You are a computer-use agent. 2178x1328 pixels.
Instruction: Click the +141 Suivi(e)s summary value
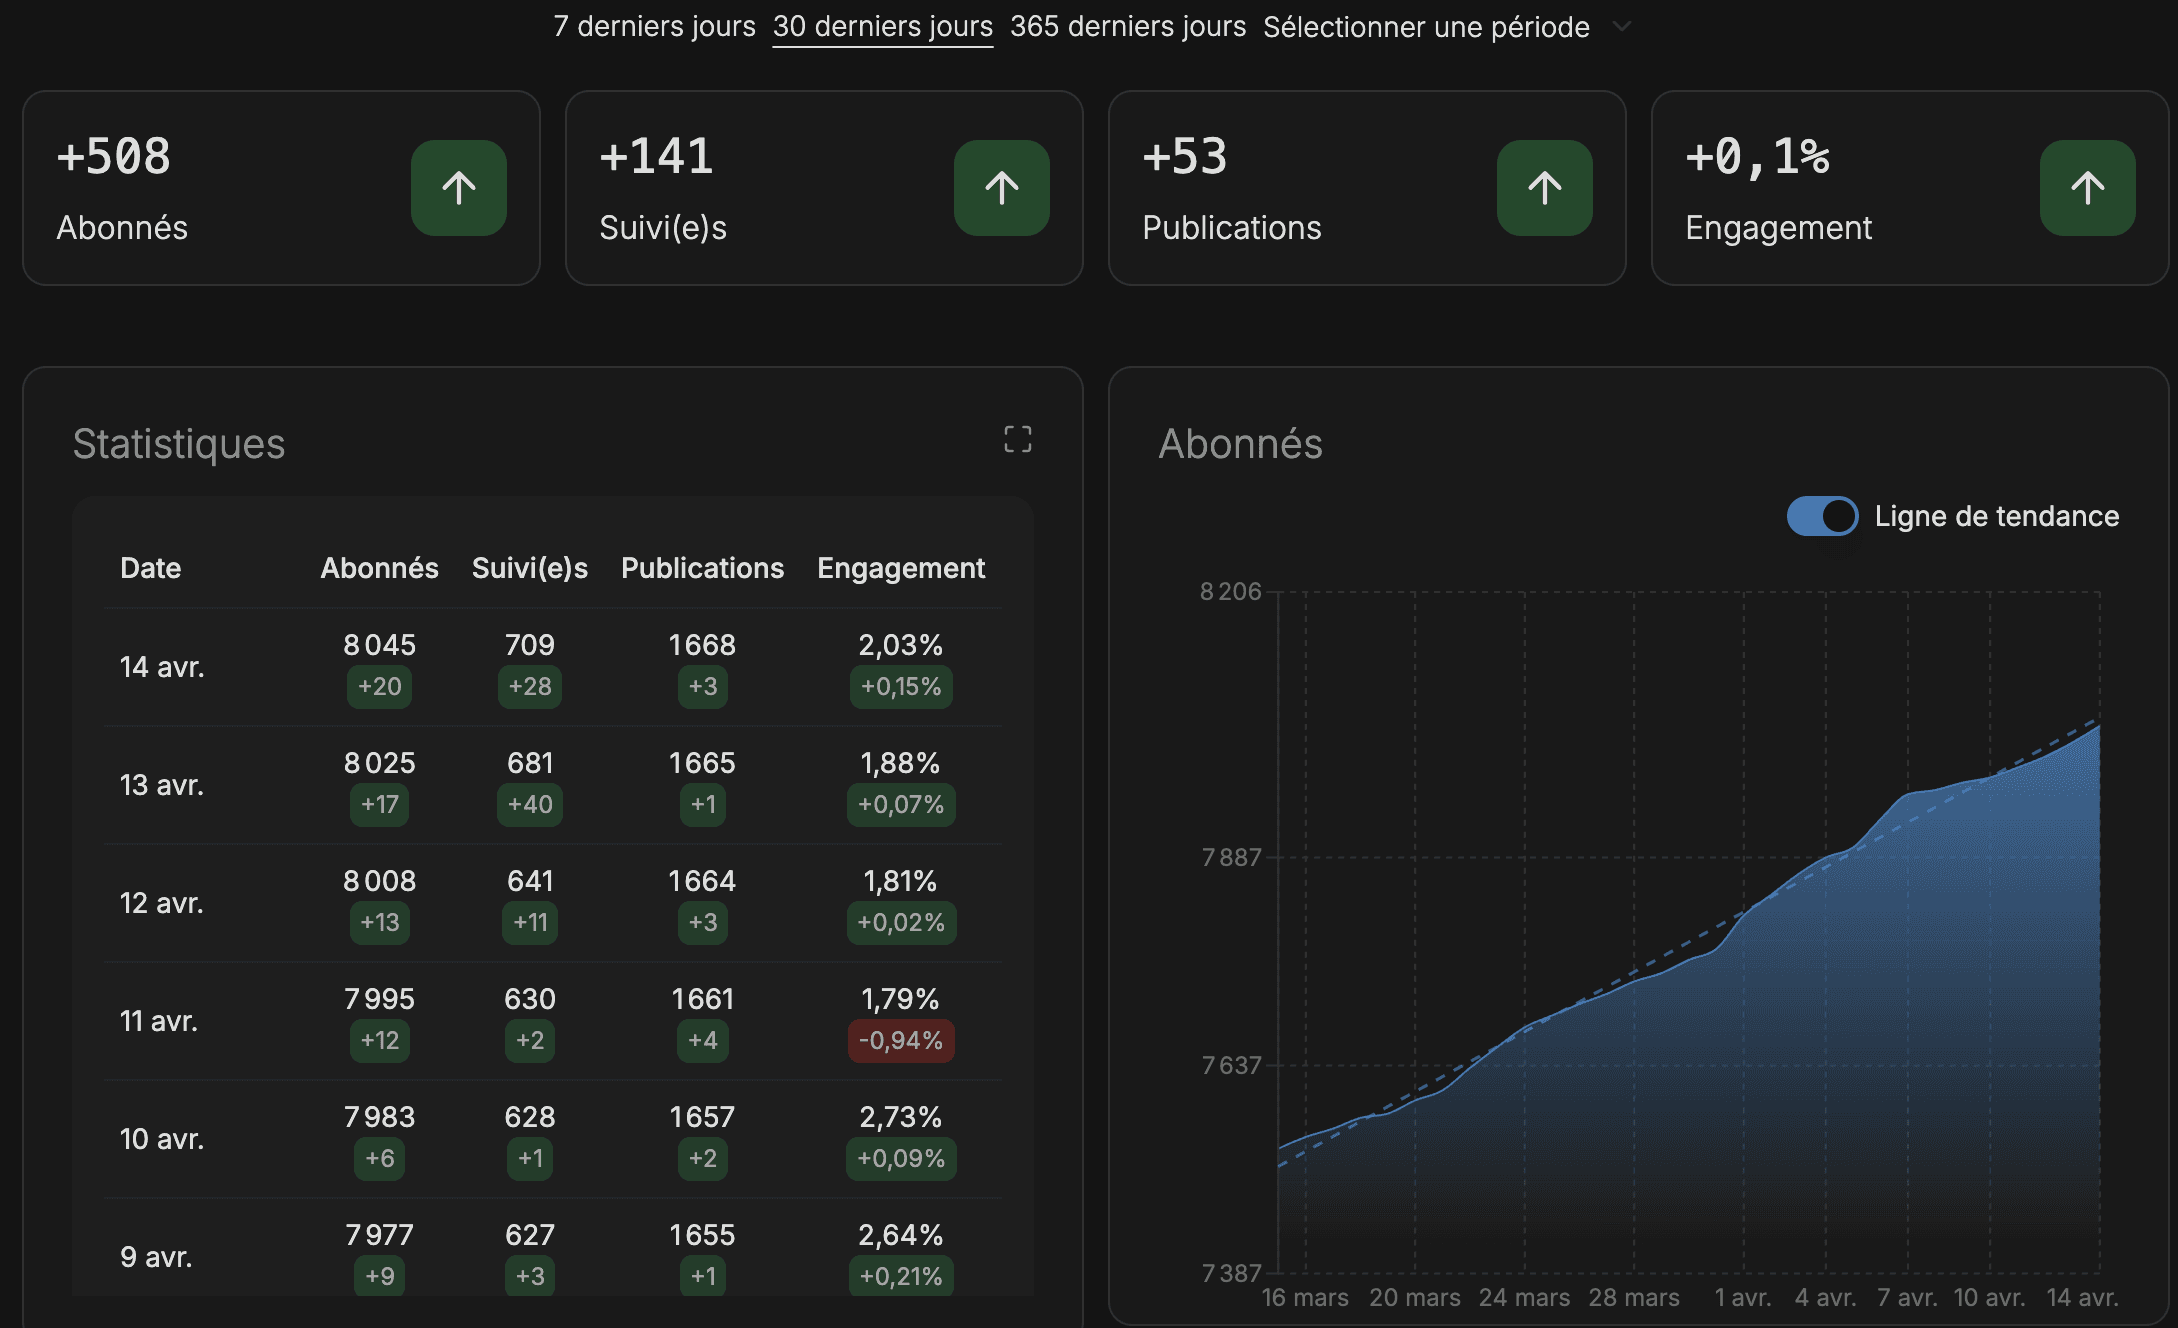coord(656,157)
